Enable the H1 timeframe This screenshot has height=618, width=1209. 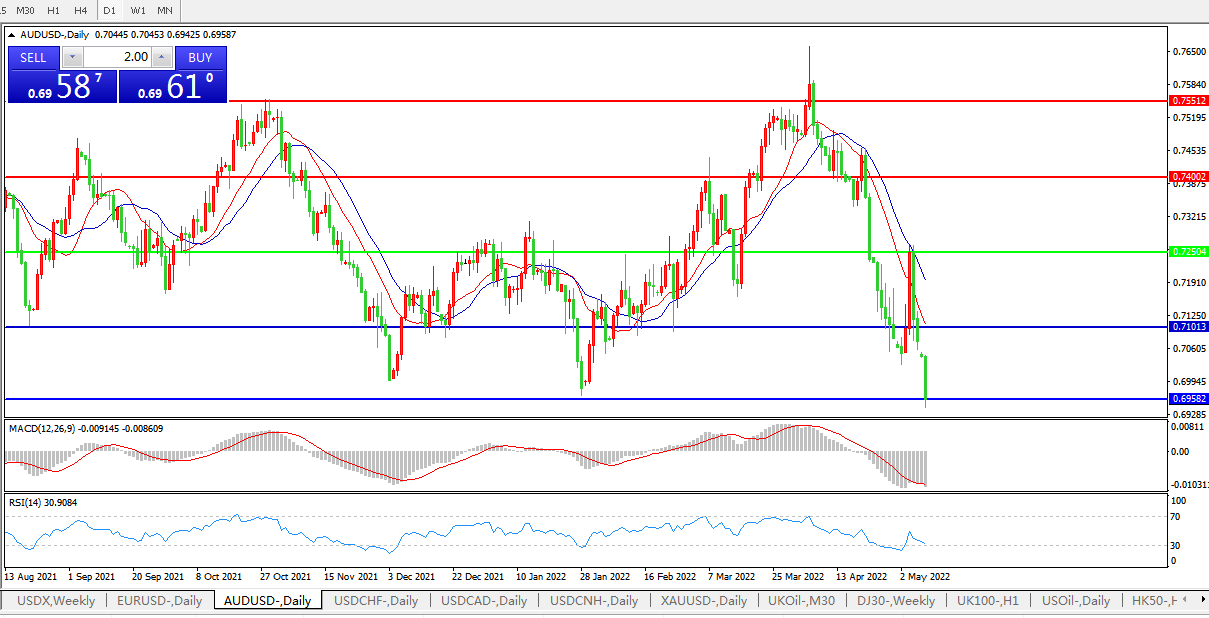(x=53, y=10)
